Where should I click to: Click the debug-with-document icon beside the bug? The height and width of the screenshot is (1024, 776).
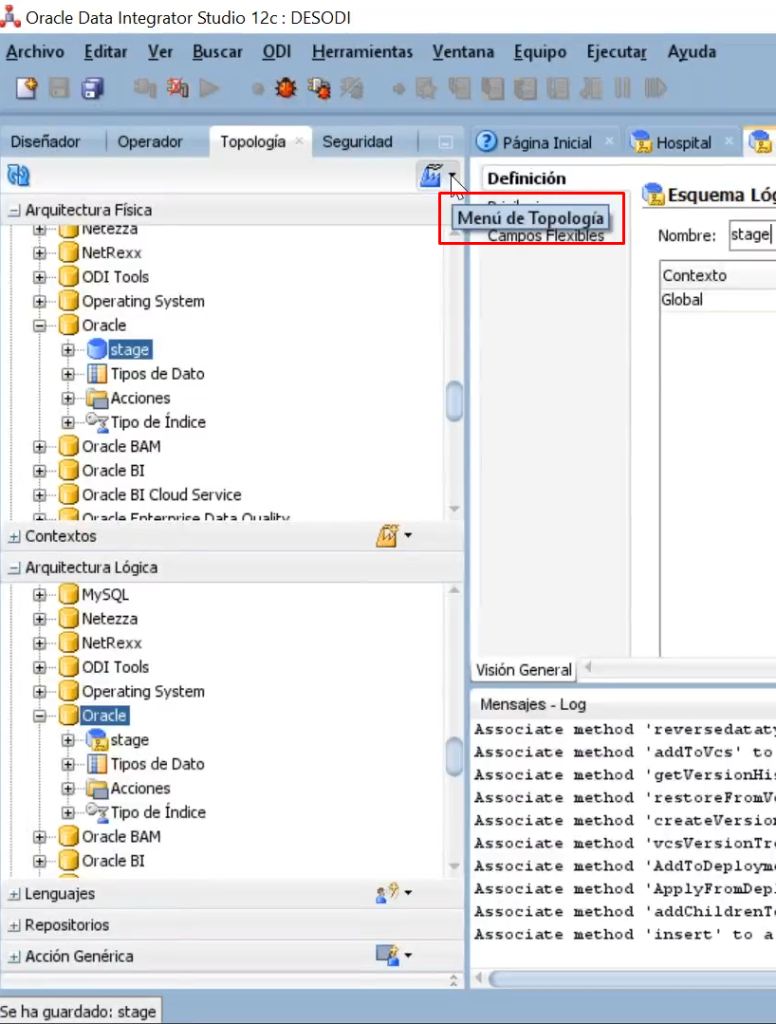click(x=319, y=88)
